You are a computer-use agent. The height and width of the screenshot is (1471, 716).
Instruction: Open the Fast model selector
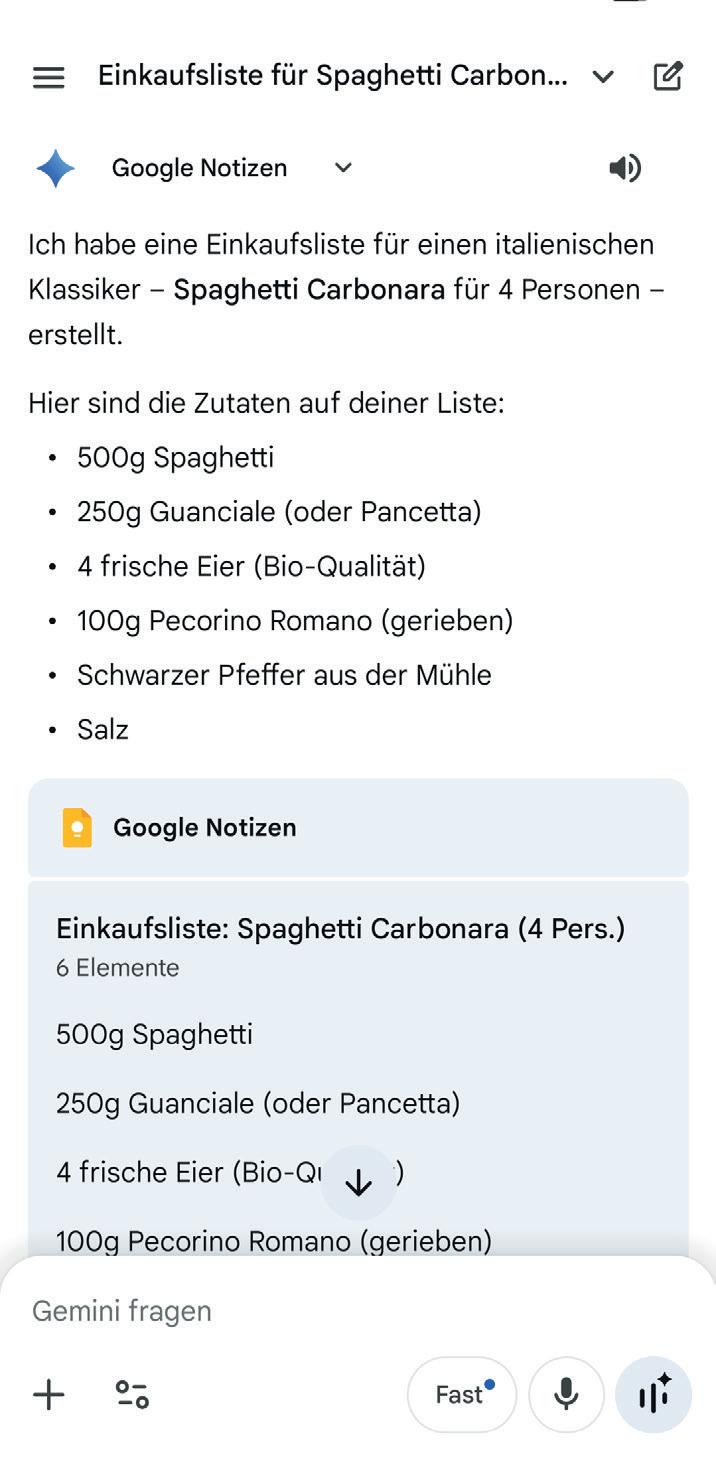(461, 1394)
